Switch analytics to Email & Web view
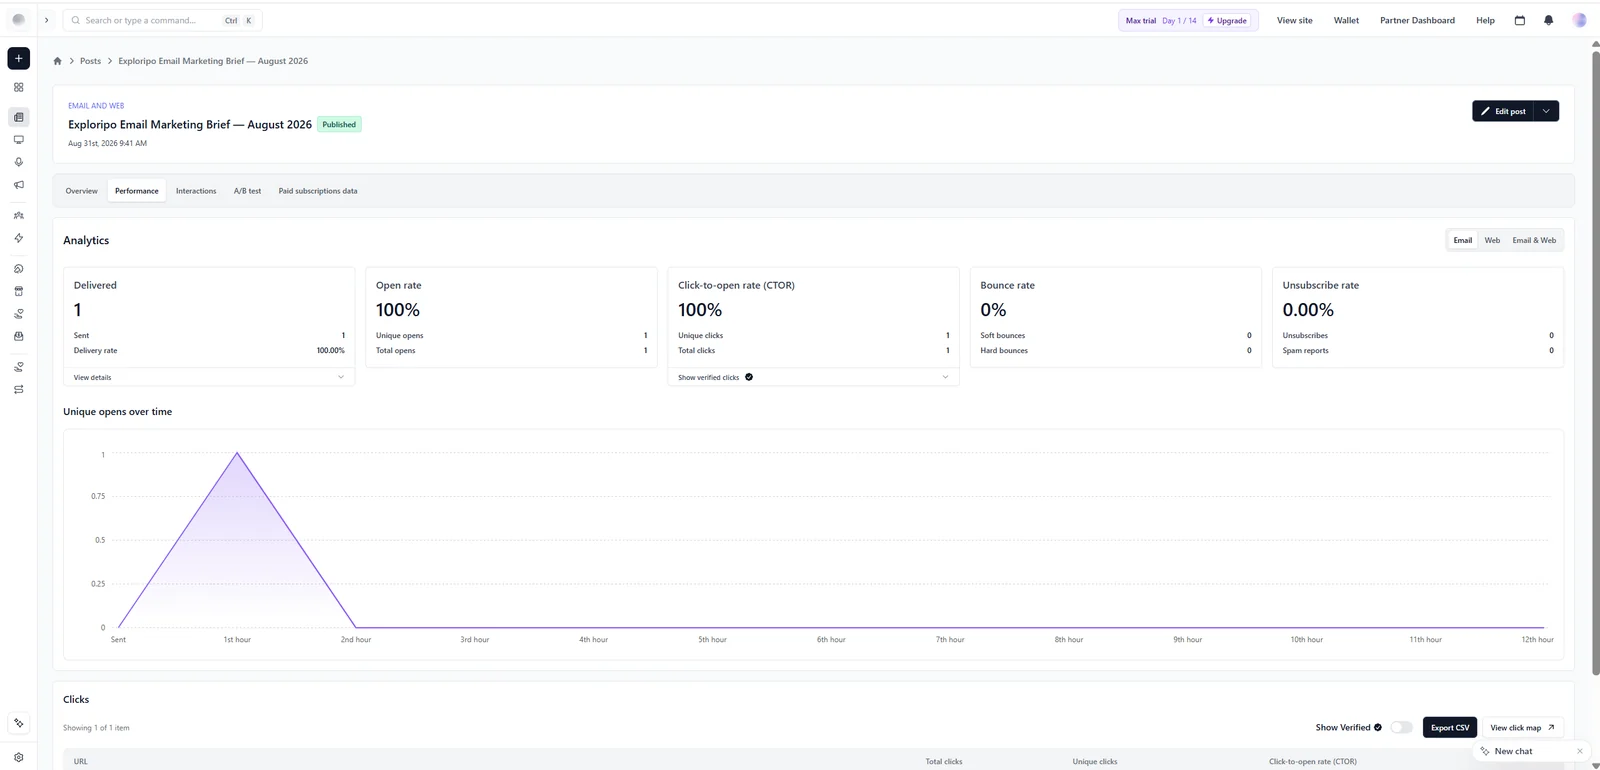 (x=1534, y=240)
